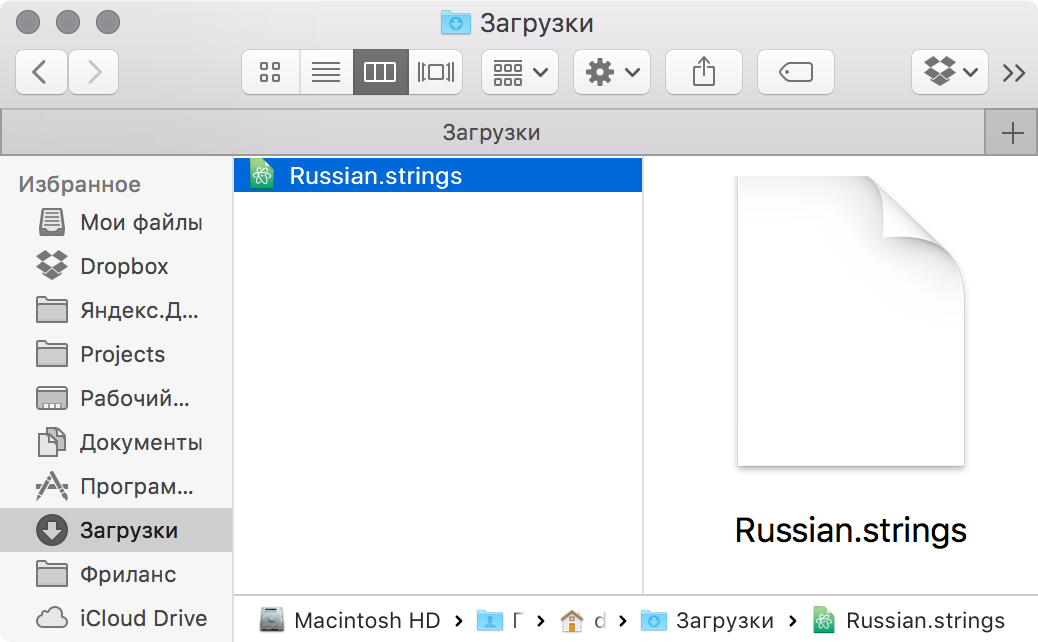The width and height of the screenshot is (1038, 642).
Task: Show more toolbar items via double chevron
Action: click(1013, 72)
